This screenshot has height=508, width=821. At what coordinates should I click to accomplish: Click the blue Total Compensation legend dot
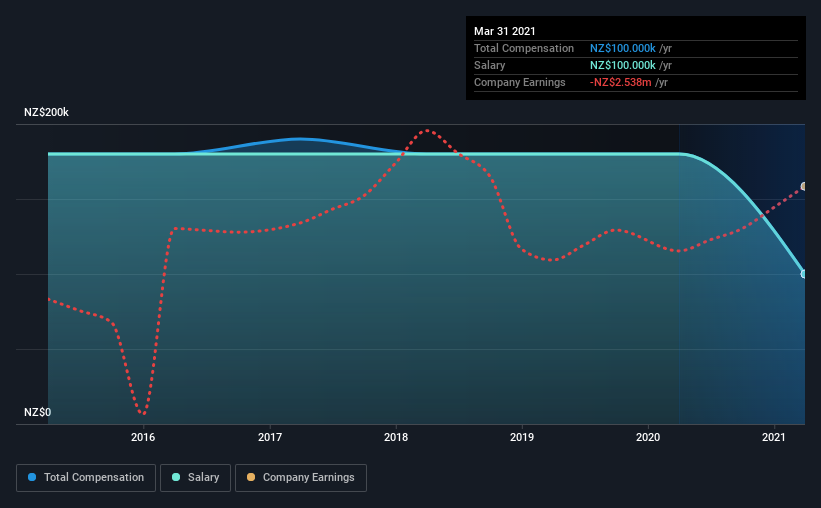pyautogui.click(x=32, y=477)
